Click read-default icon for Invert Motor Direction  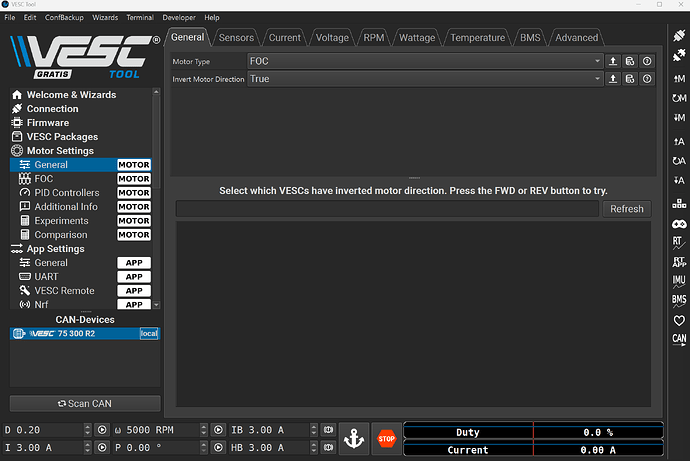pyautogui.click(x=630, y=79)
